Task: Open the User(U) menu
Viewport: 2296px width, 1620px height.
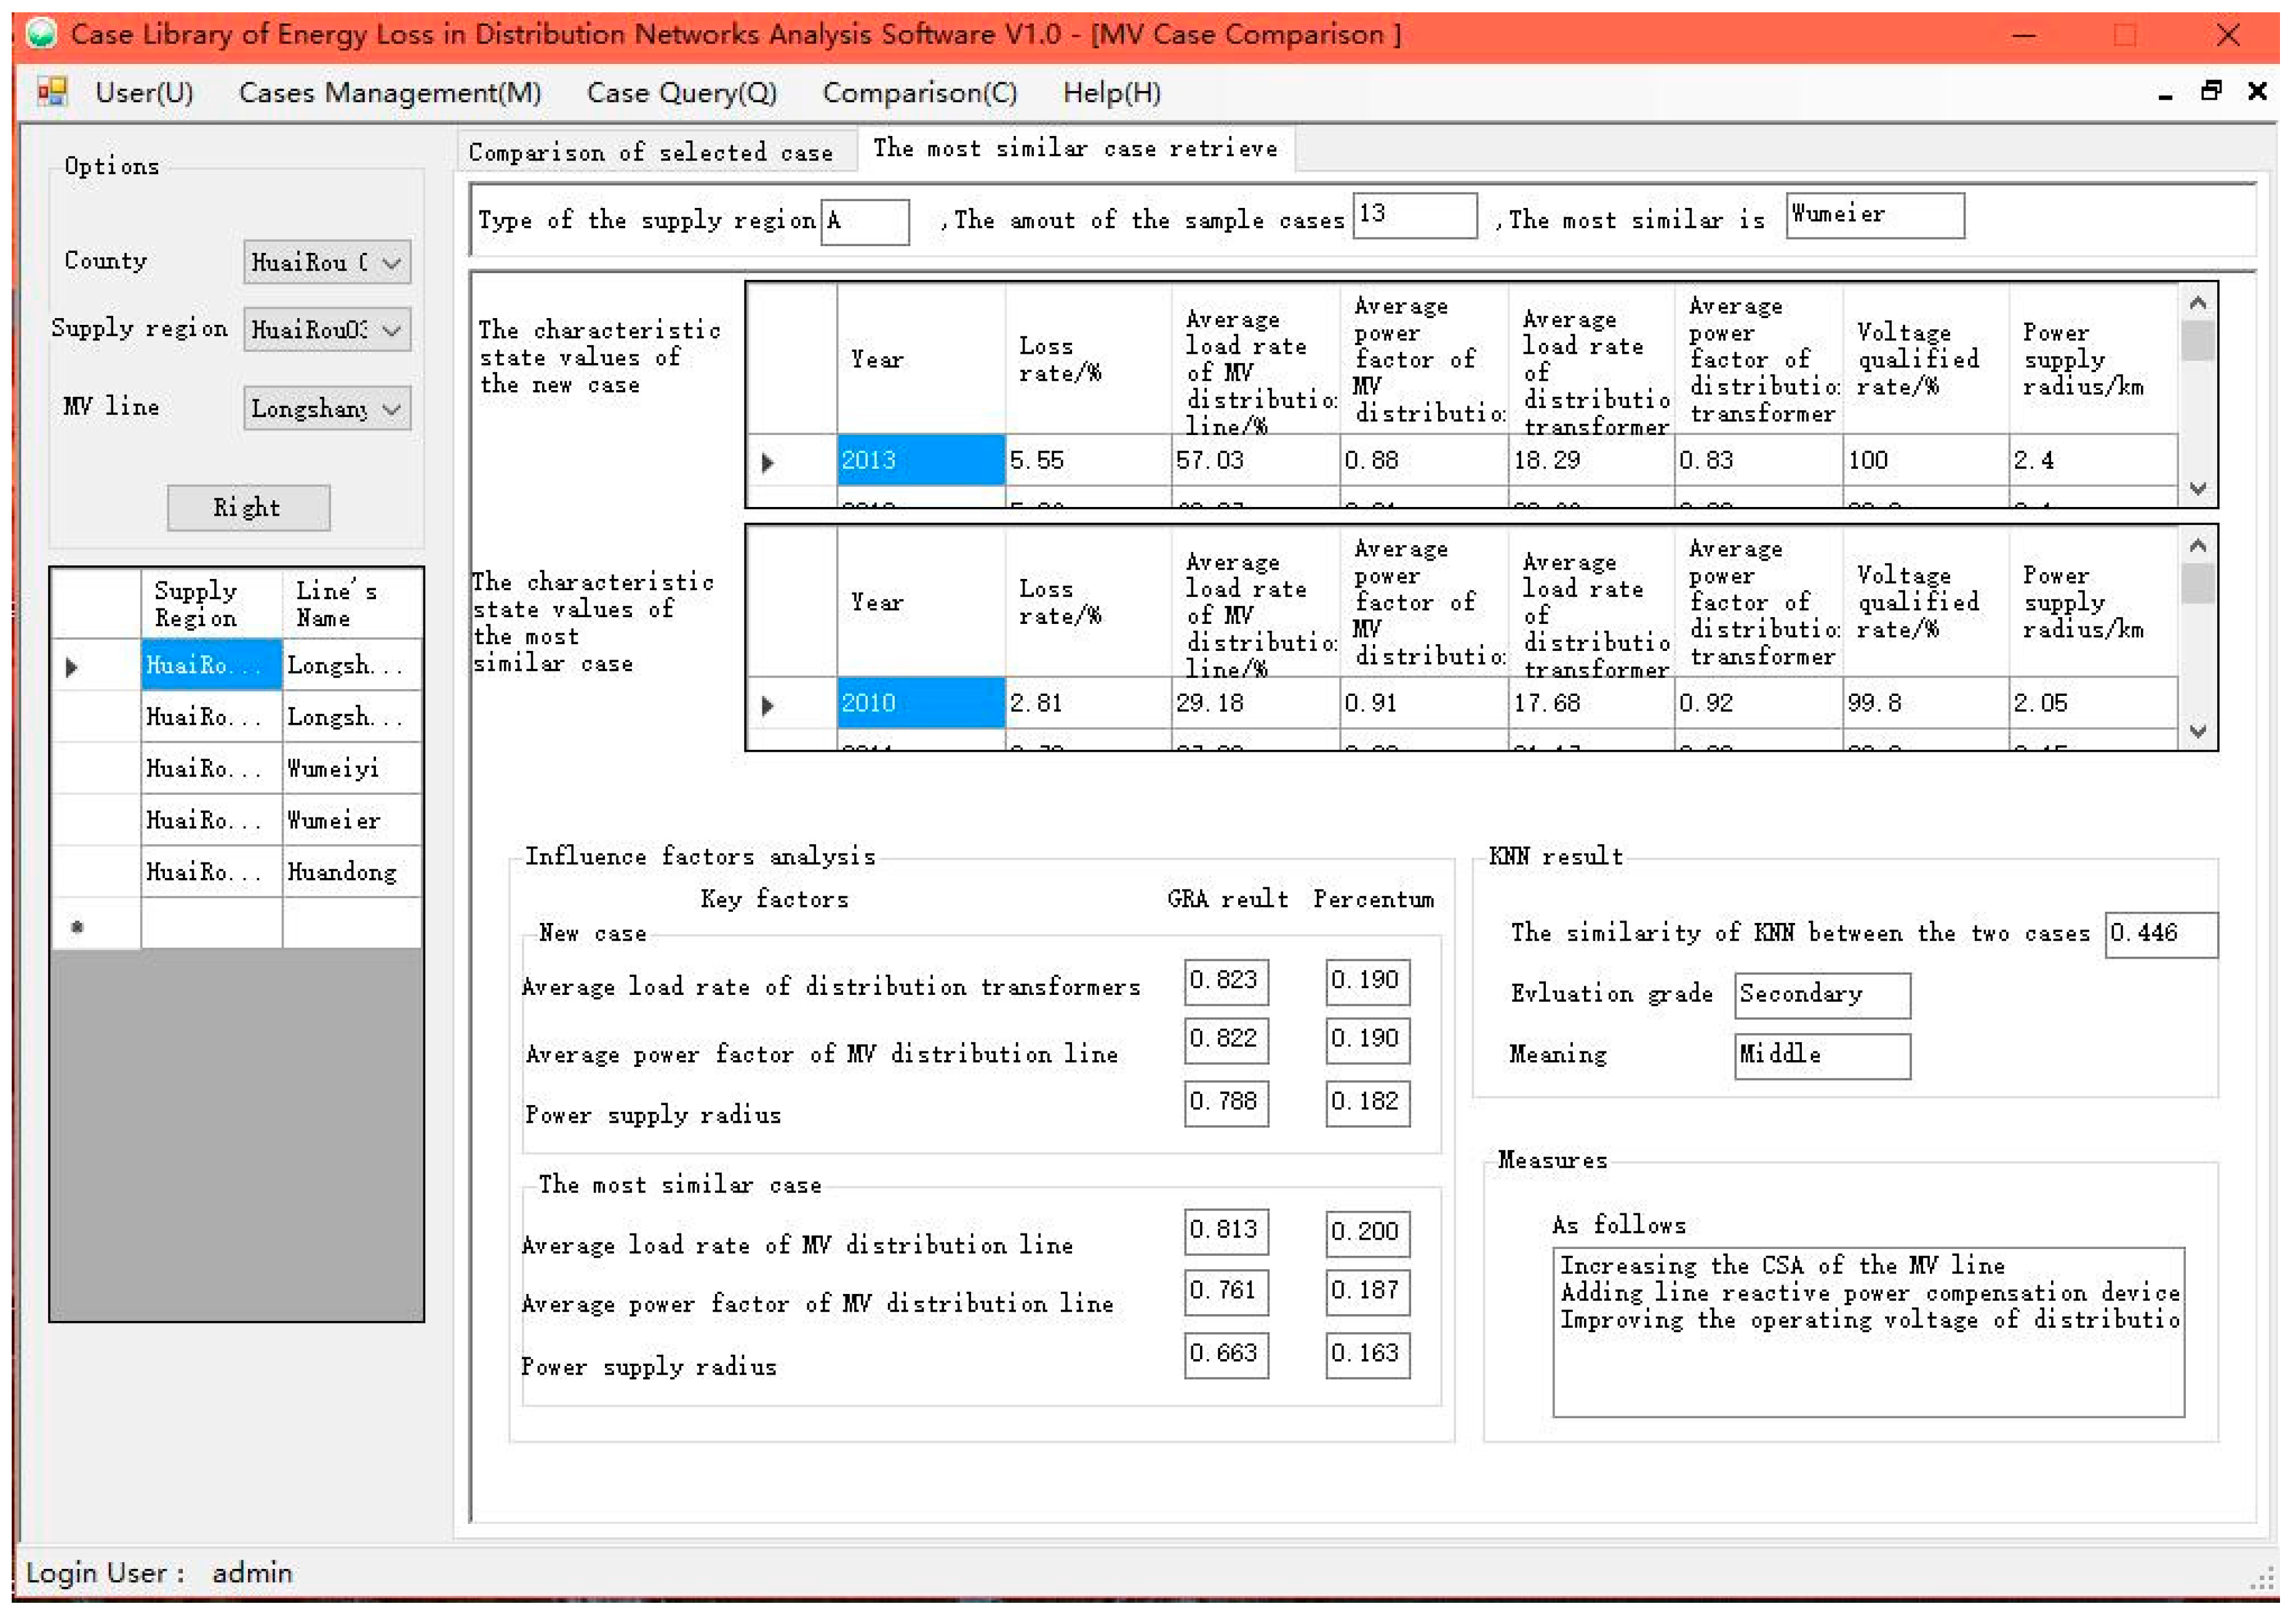Action: click(x=144, y=93)
